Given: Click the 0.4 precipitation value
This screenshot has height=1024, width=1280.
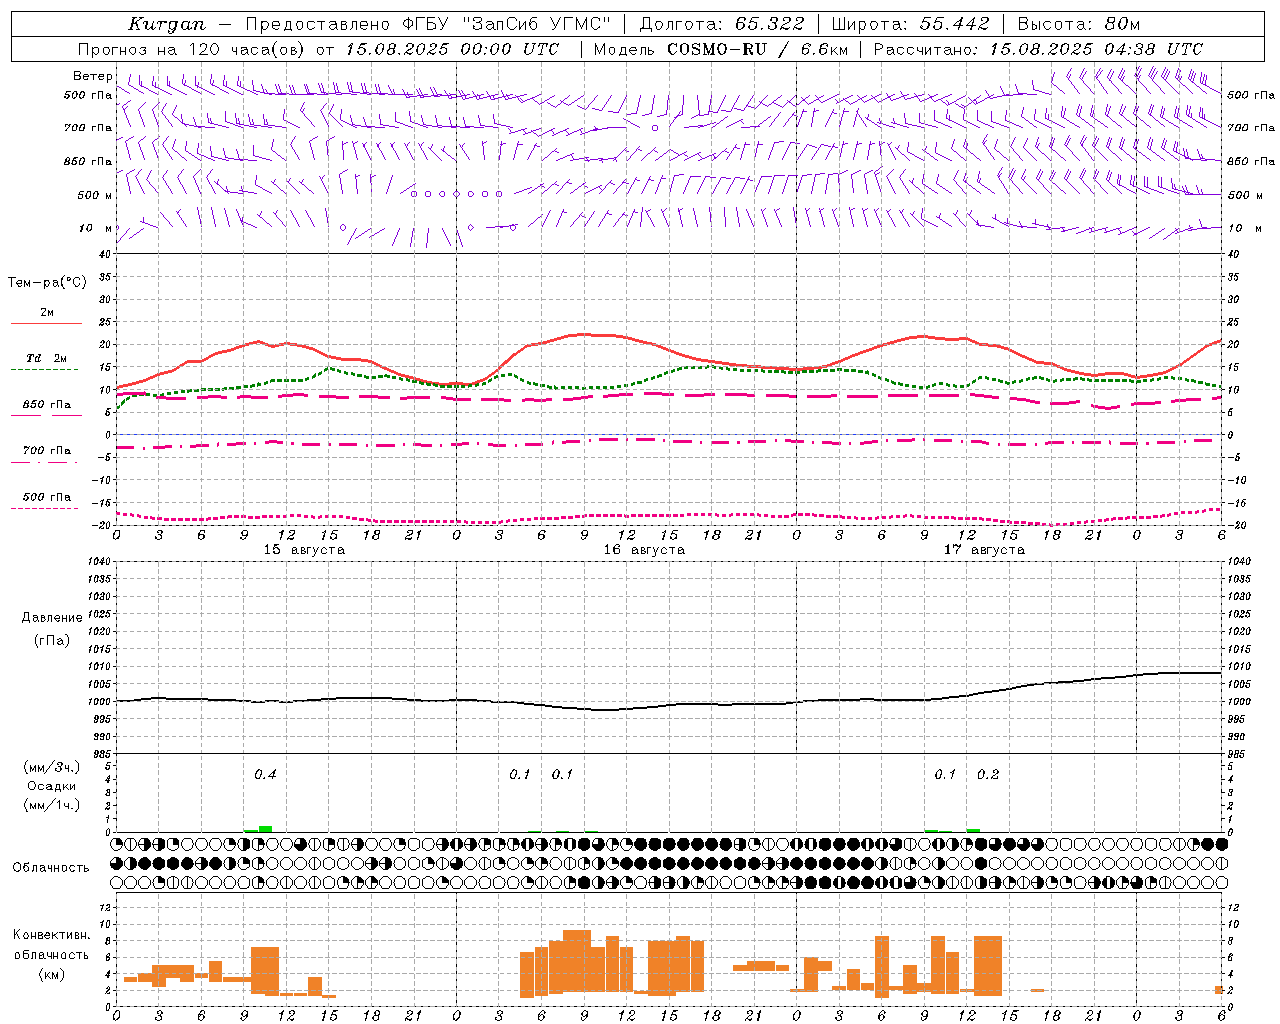Looking at the screenshot, I should (x=265, y=774).
